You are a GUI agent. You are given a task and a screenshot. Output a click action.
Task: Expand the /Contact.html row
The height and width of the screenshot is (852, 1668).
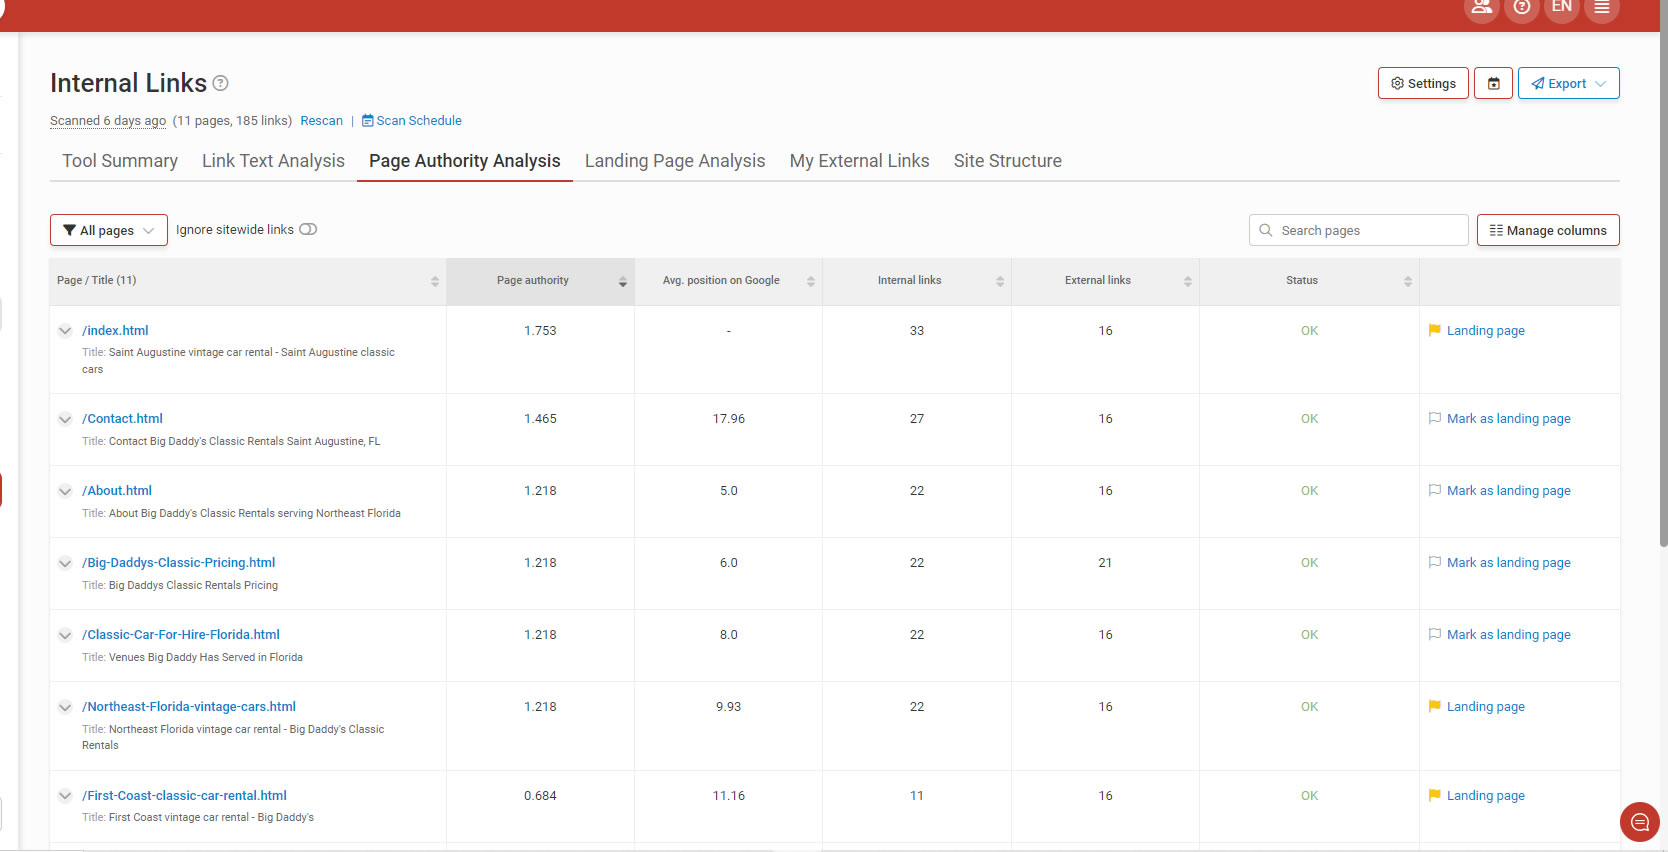coord(65,419)
